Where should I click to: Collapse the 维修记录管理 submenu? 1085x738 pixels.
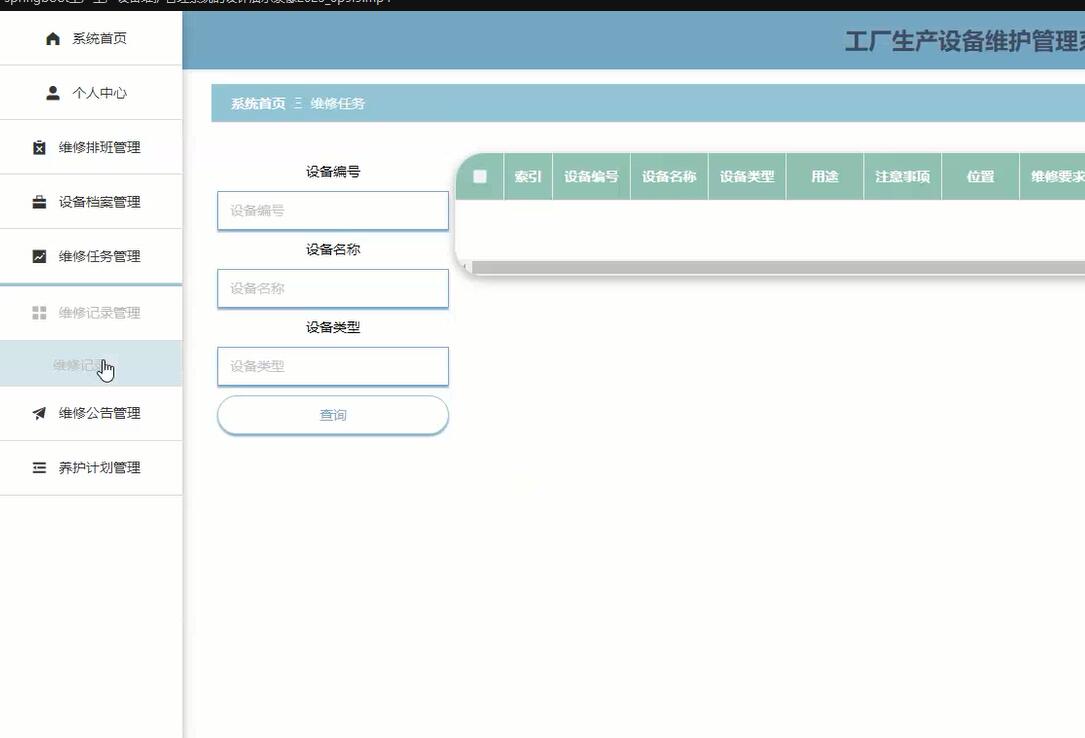pos(101,311)
